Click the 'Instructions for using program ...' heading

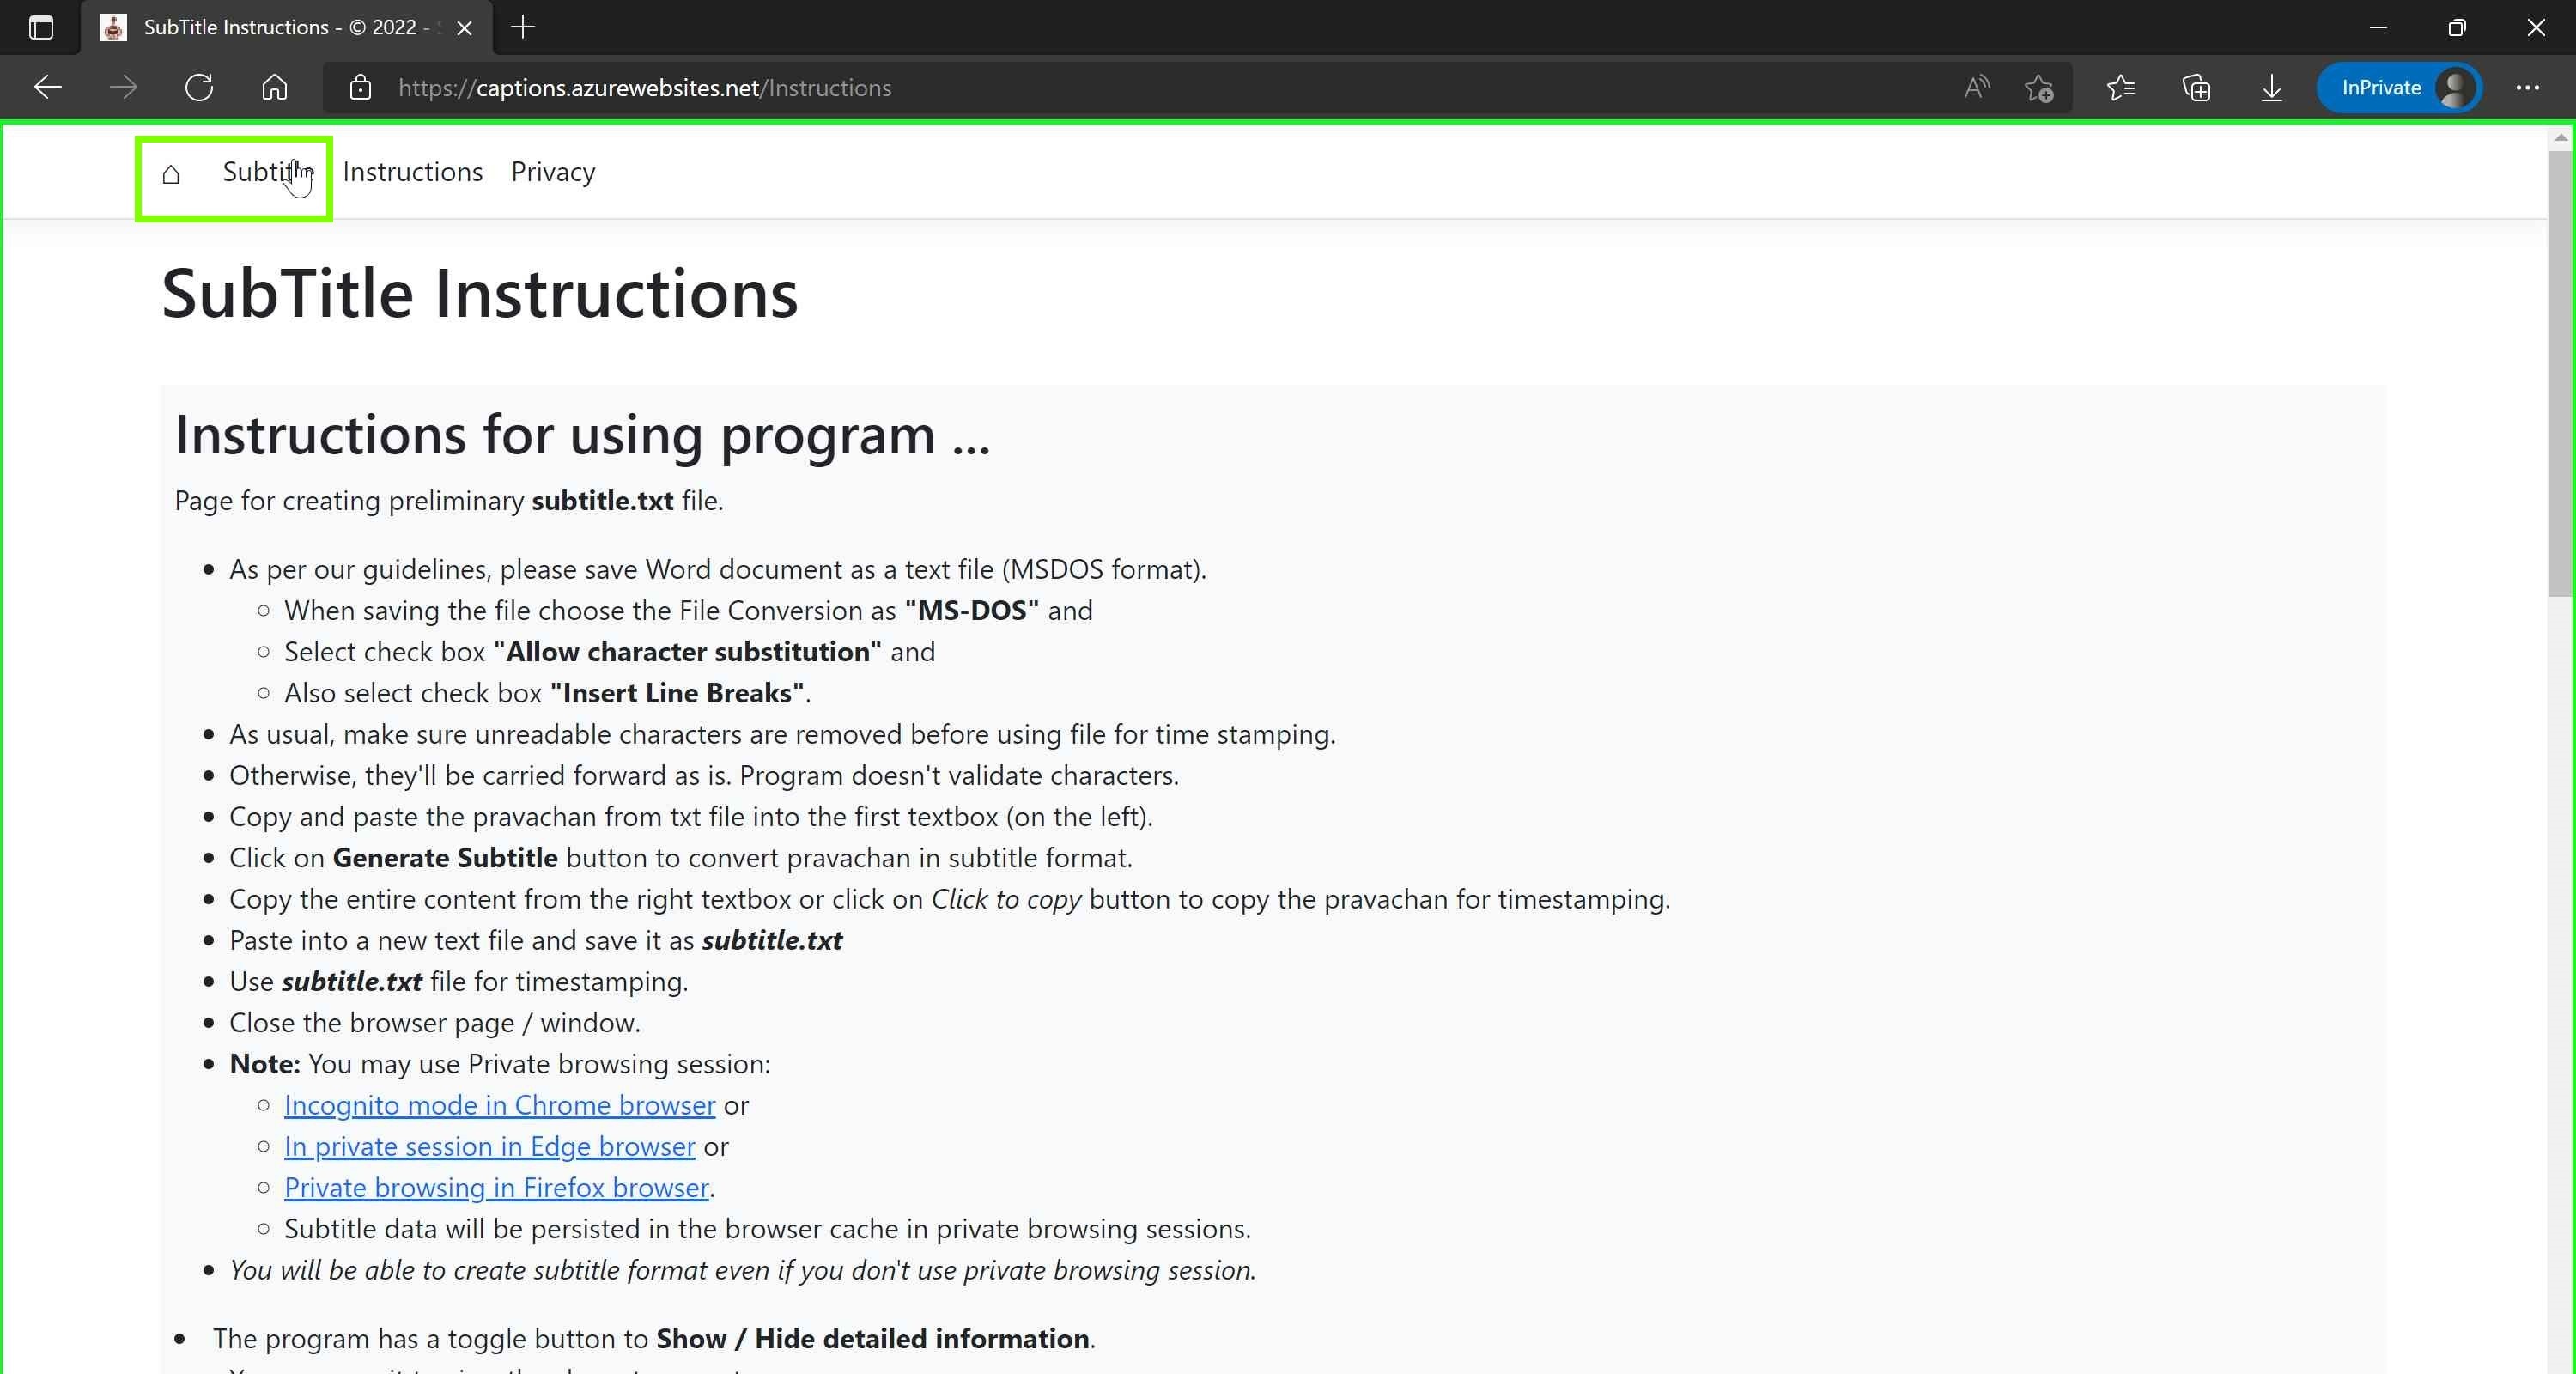click(582, 435)
